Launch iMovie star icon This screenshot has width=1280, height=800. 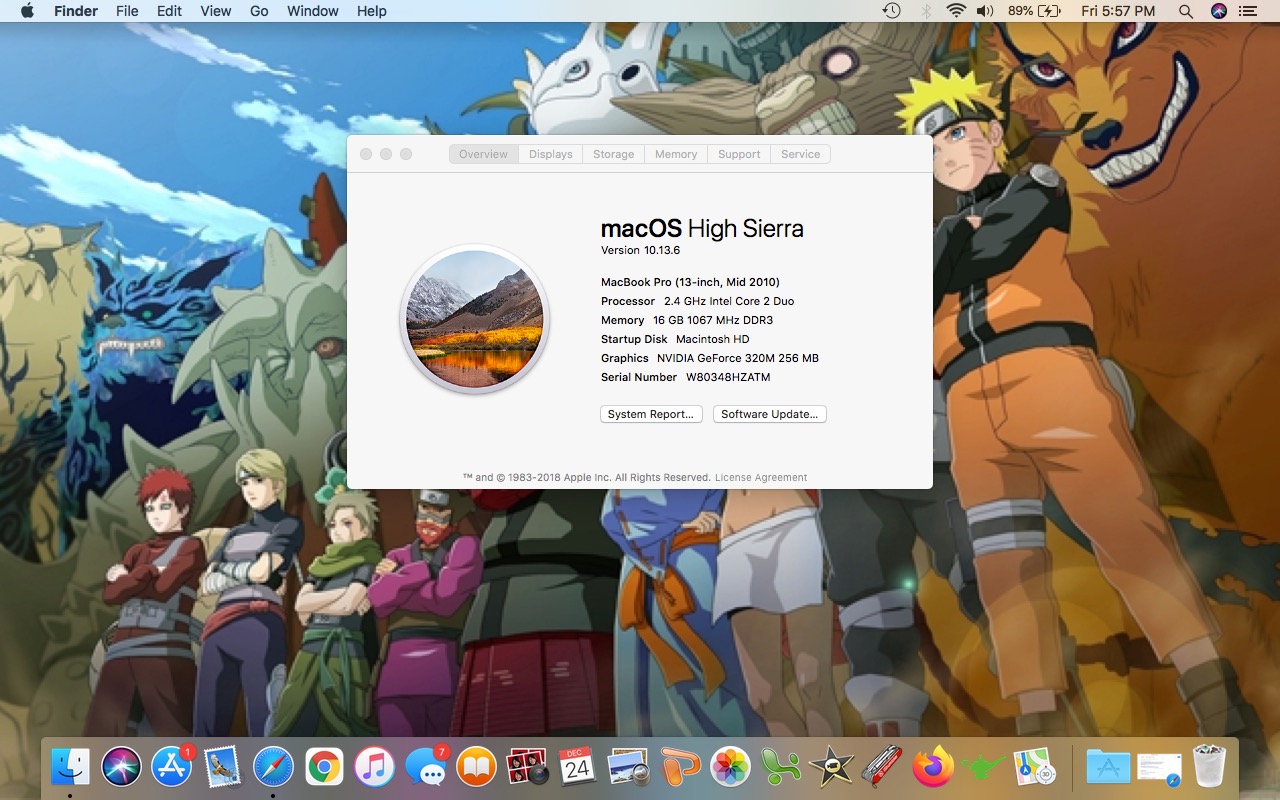point(831,767)
